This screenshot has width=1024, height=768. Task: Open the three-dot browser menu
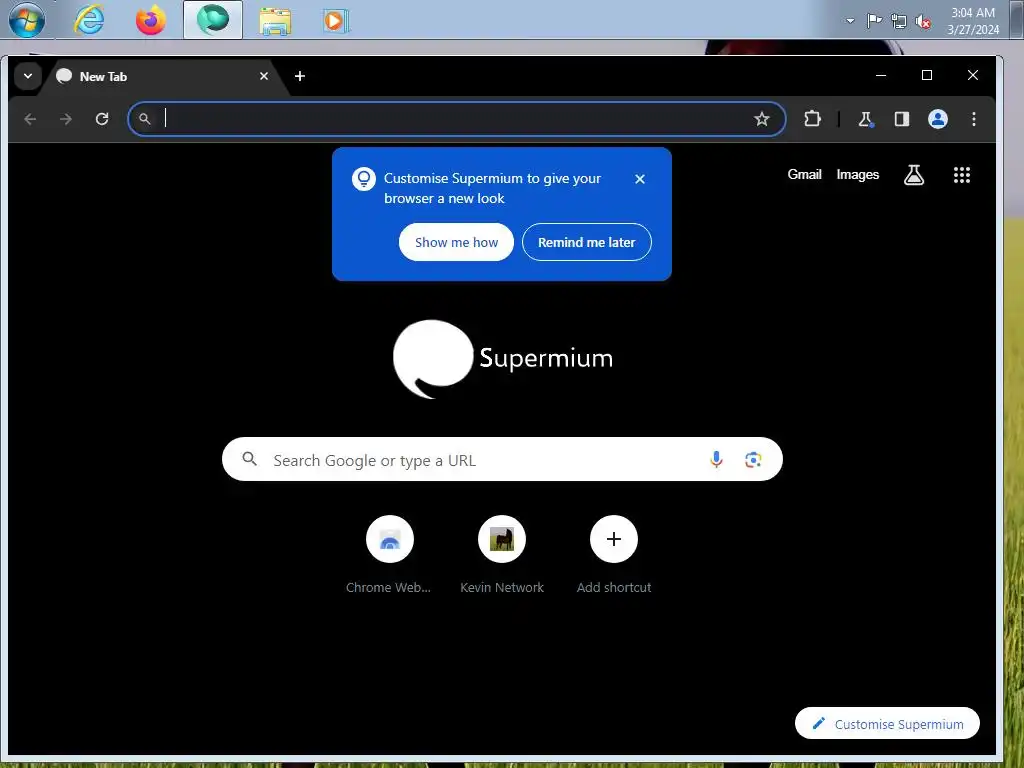click(974, 119)
